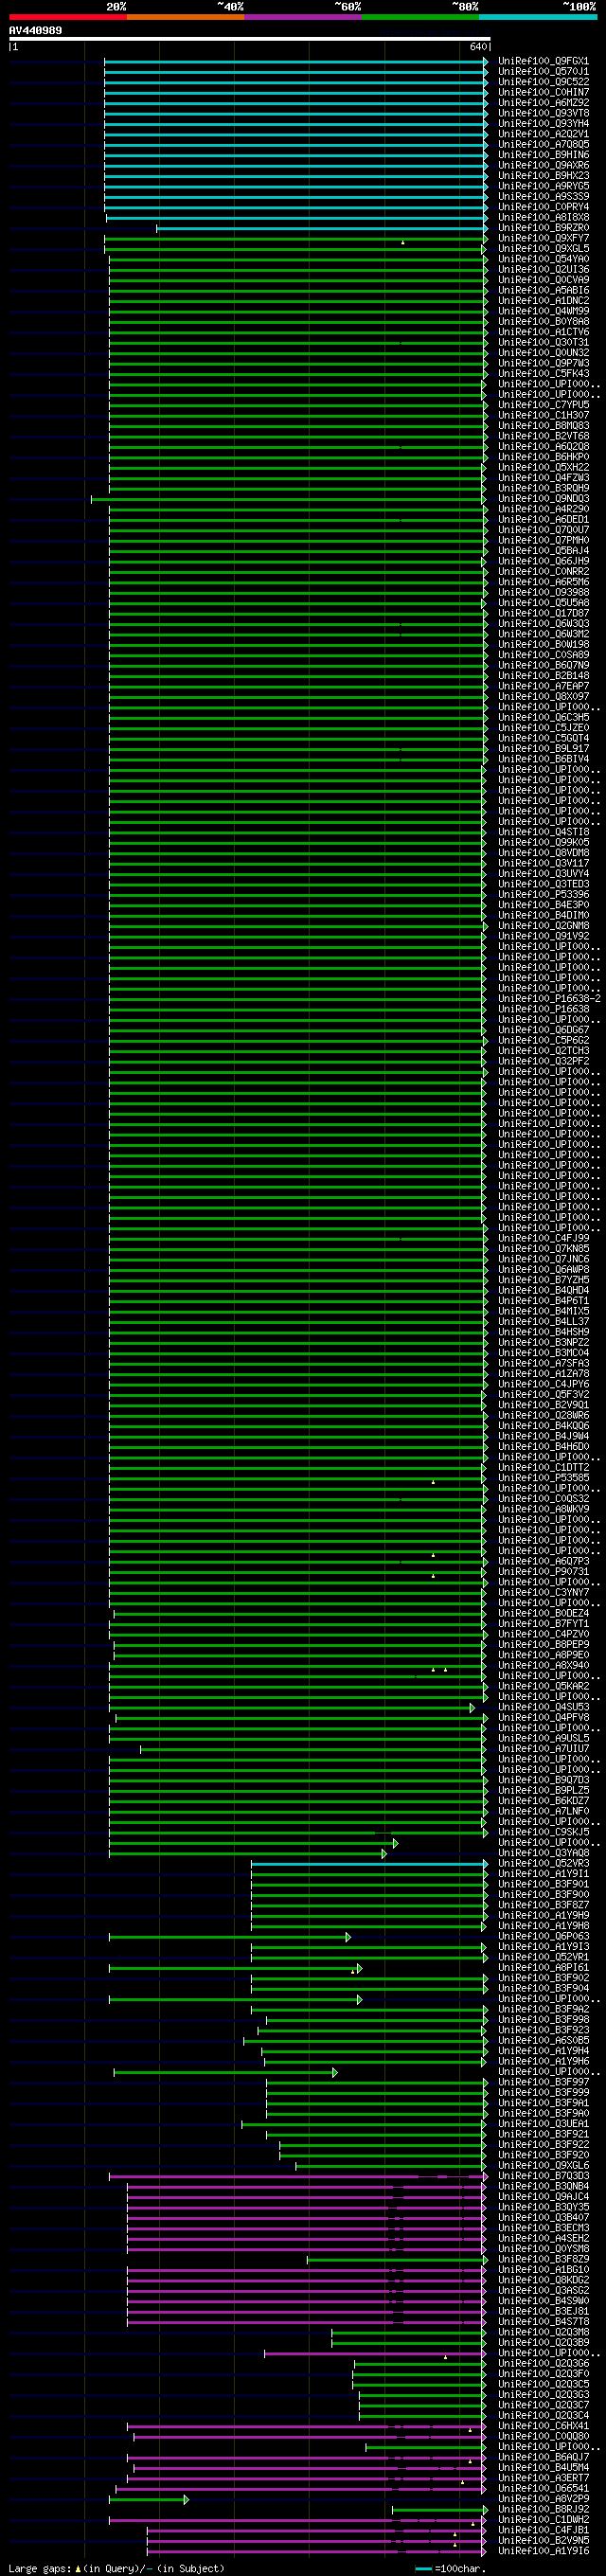Click hit label UniRef100_B9HIN6

(x=544, y=155)
